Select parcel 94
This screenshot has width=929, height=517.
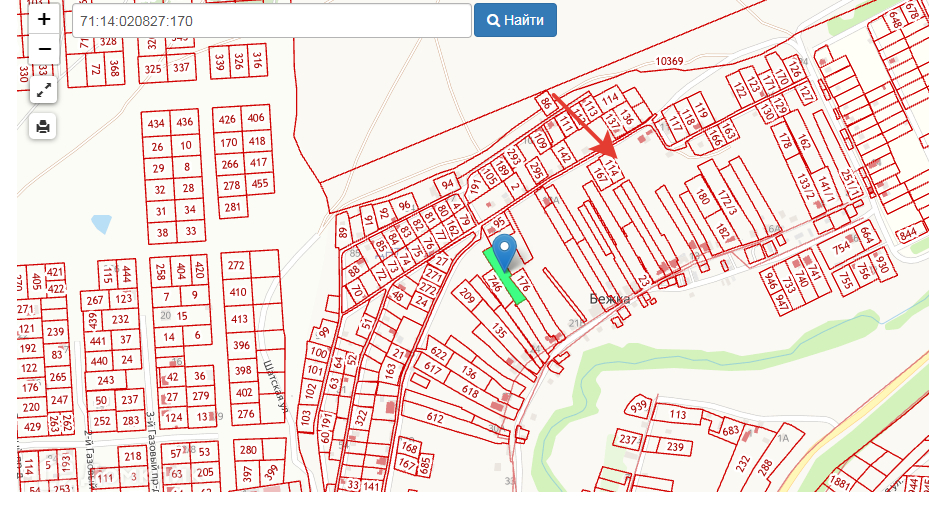(447, 184)
